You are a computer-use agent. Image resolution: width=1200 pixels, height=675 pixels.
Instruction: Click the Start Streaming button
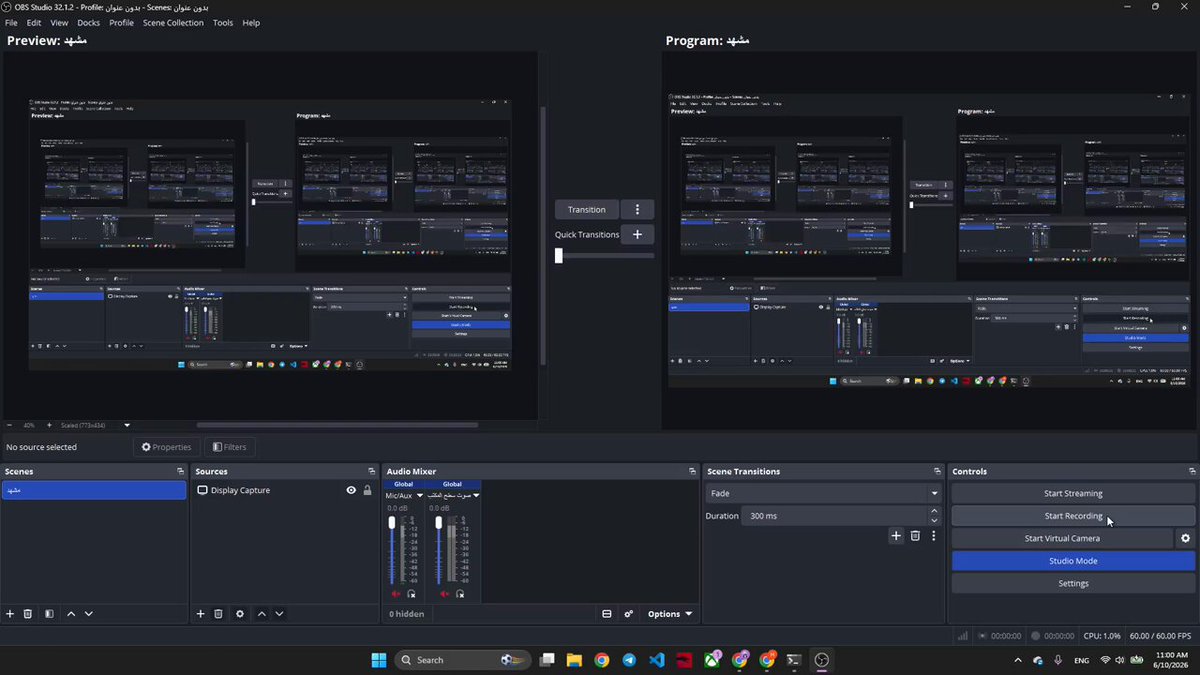coord(1073,493)
